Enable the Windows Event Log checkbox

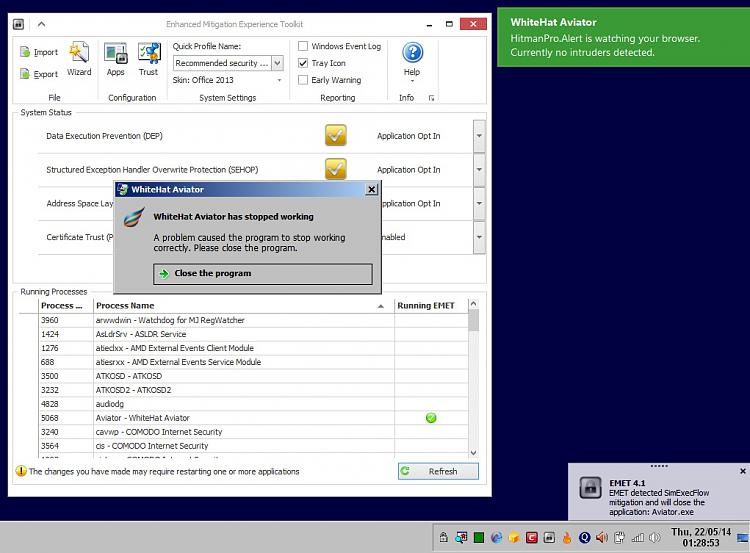303,46
